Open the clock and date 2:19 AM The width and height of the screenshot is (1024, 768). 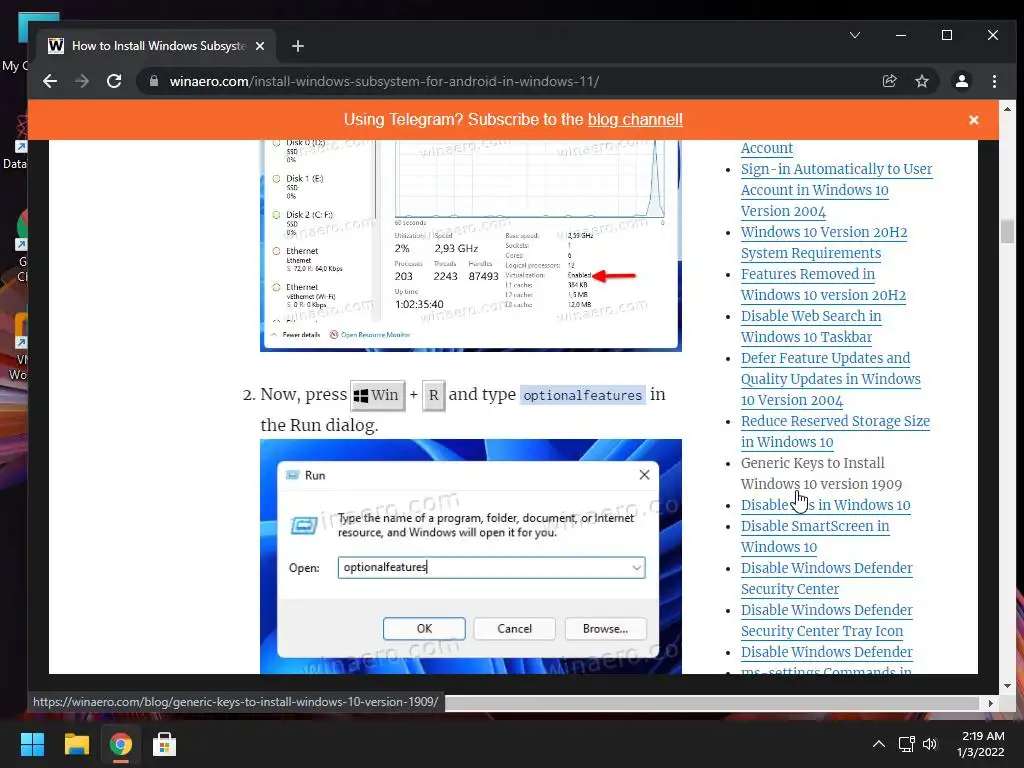pyautogui.click(x=982, y=744)
